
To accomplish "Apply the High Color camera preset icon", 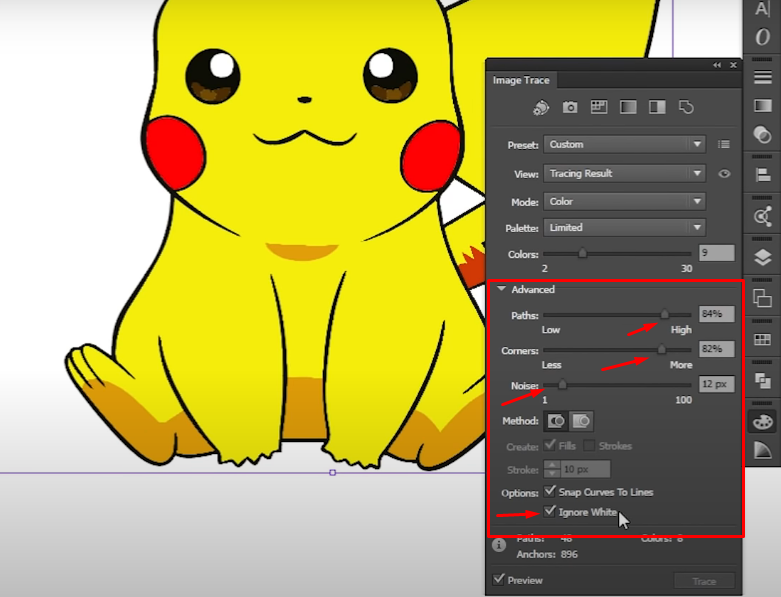I will 570,107.
